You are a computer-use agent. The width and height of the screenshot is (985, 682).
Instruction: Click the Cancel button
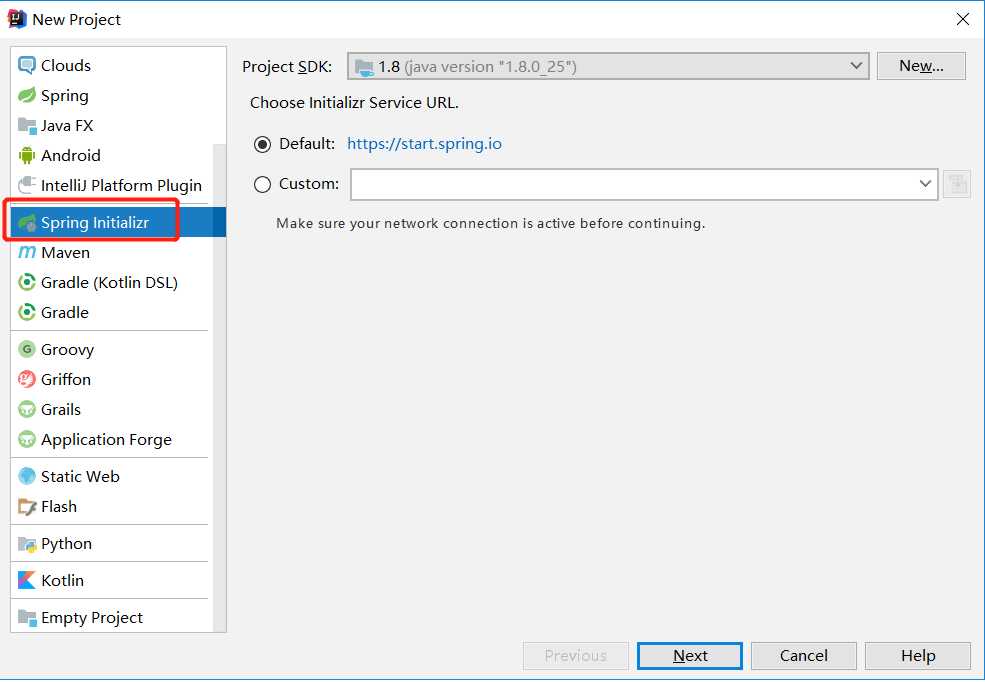[803, 656]
